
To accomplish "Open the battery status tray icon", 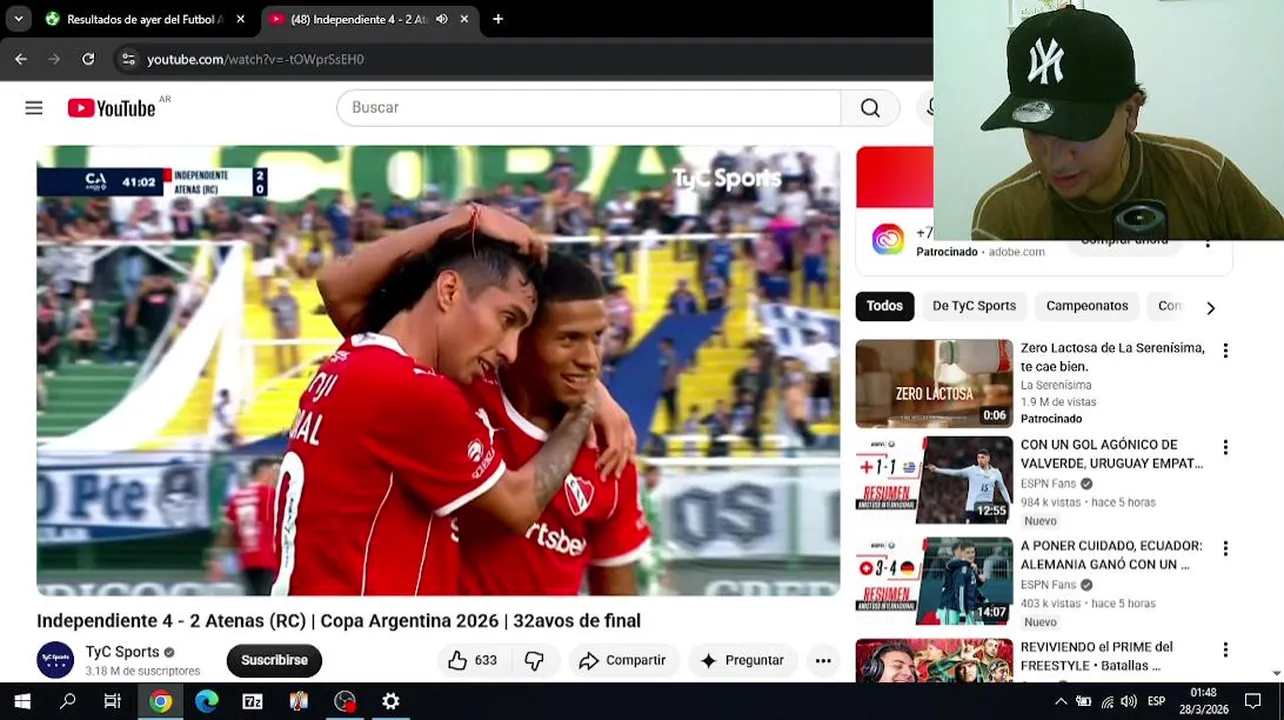I will coord(1084,702).
